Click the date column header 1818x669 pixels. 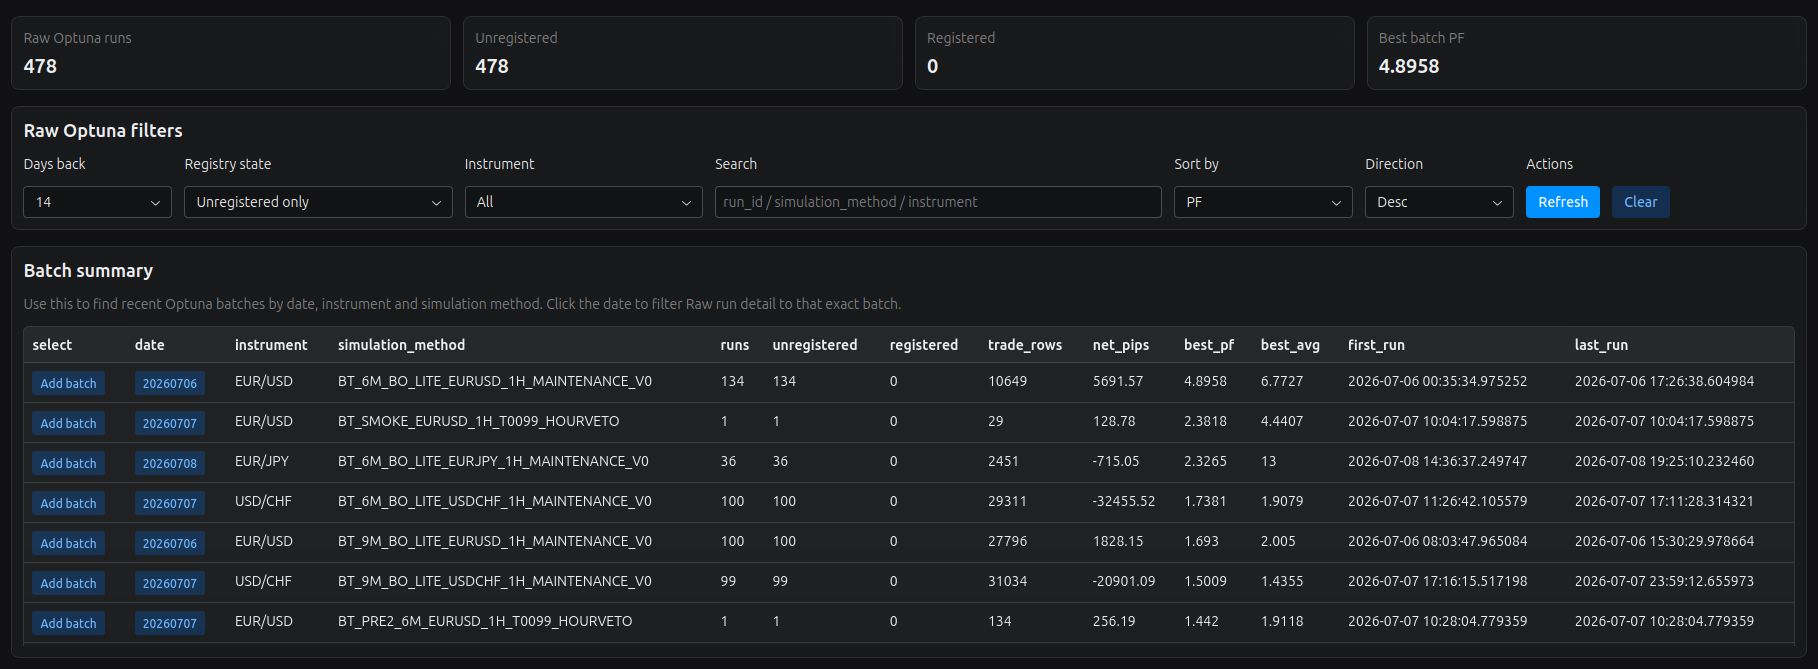[x=150, y=345]
